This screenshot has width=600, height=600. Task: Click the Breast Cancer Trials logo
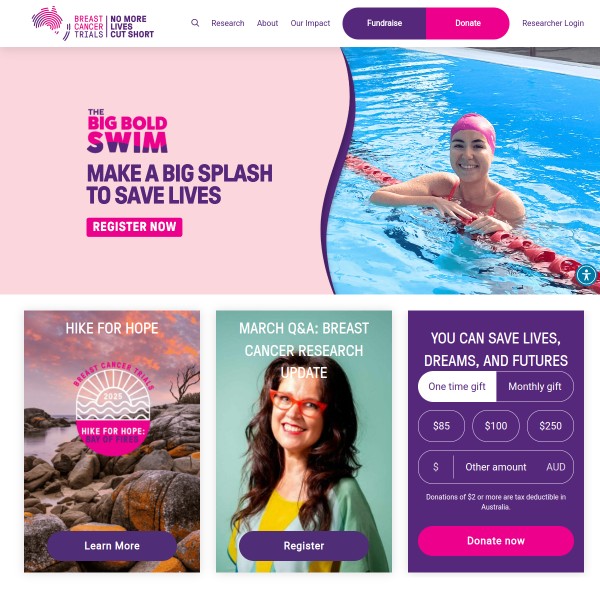(x=93, y=23)
